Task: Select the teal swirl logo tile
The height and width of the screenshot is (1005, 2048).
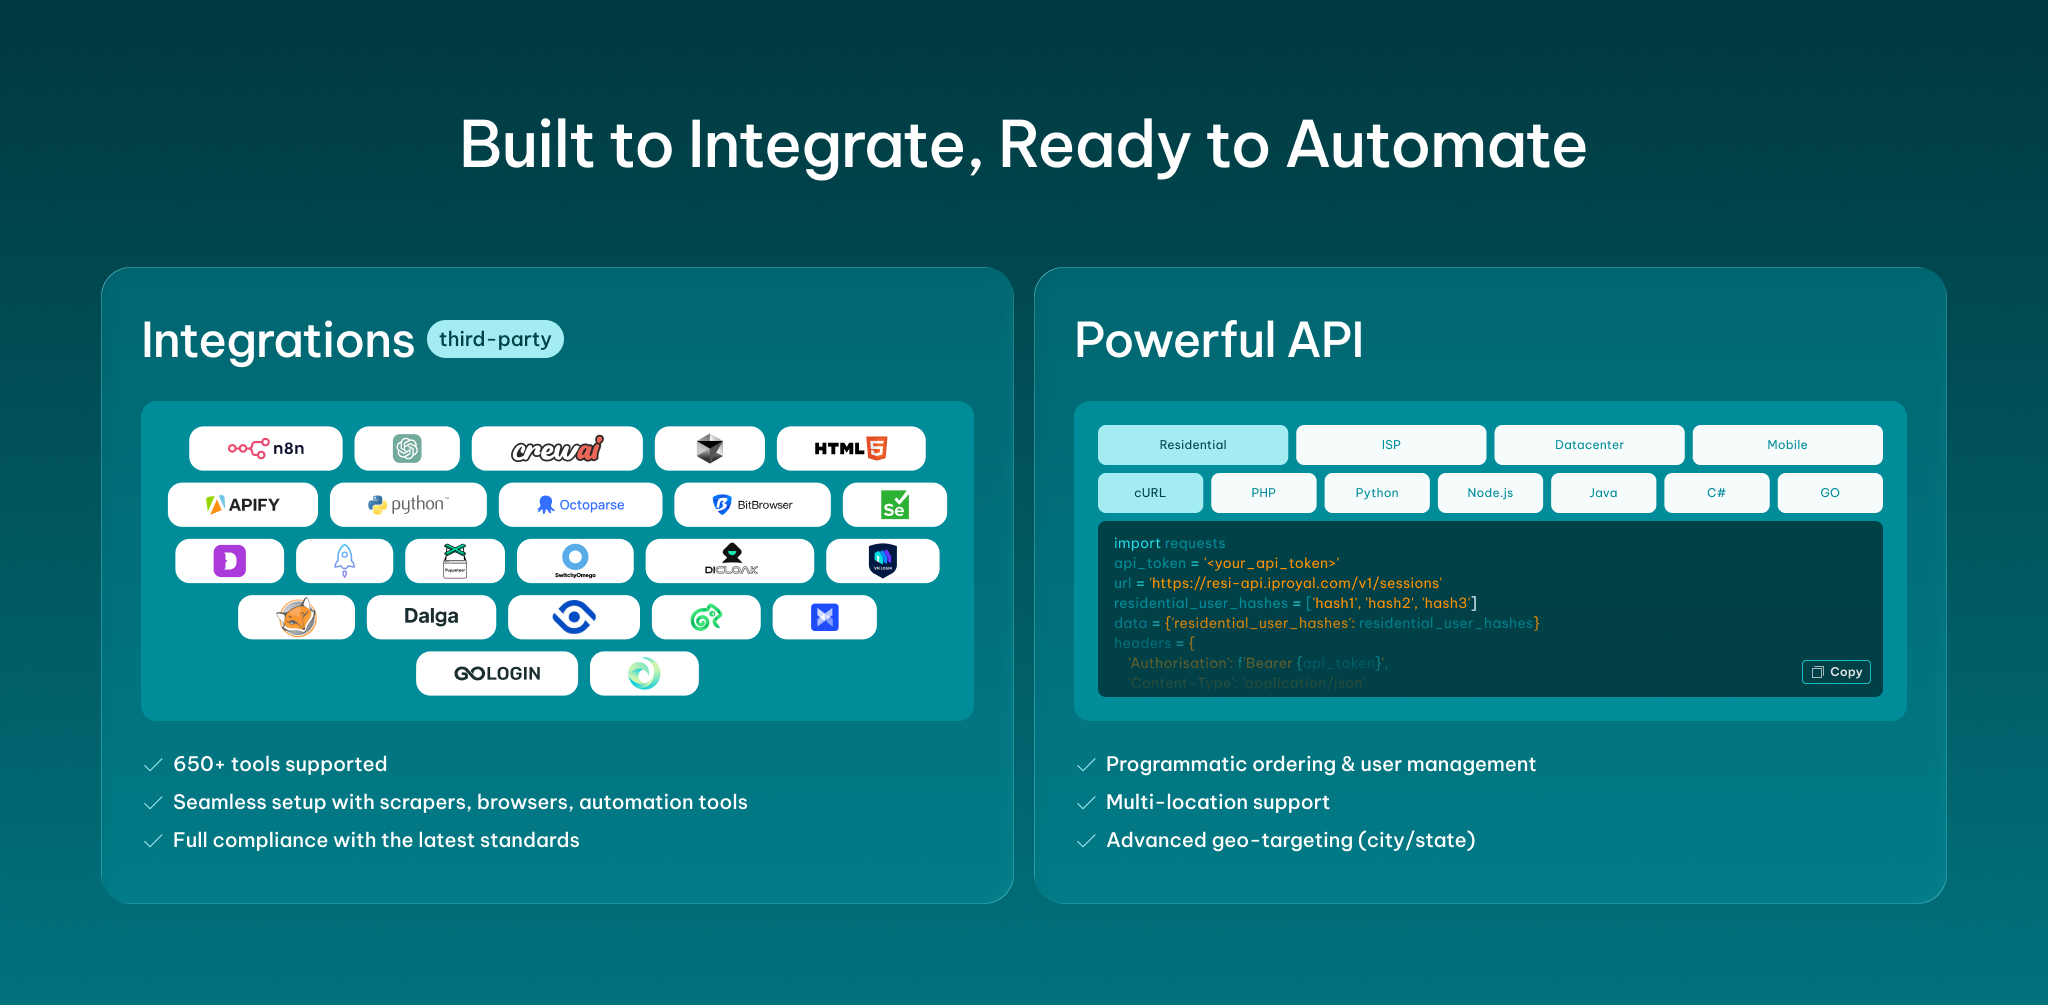Action: (644, 673)
